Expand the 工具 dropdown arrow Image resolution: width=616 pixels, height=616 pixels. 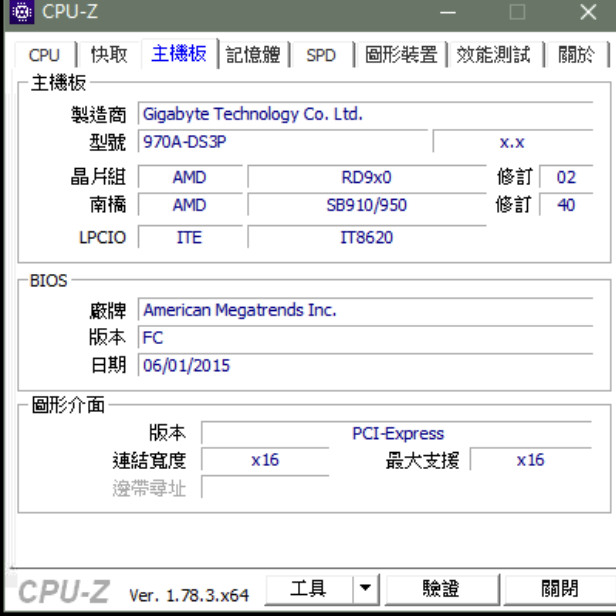[366, 589]
